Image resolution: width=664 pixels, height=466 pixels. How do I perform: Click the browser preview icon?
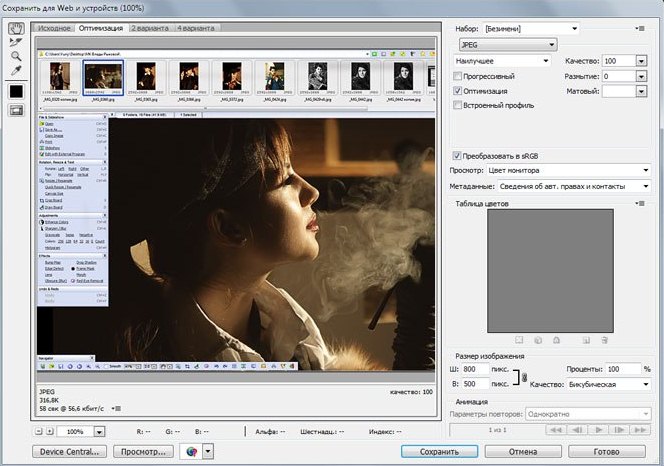(x=191, y=451)
